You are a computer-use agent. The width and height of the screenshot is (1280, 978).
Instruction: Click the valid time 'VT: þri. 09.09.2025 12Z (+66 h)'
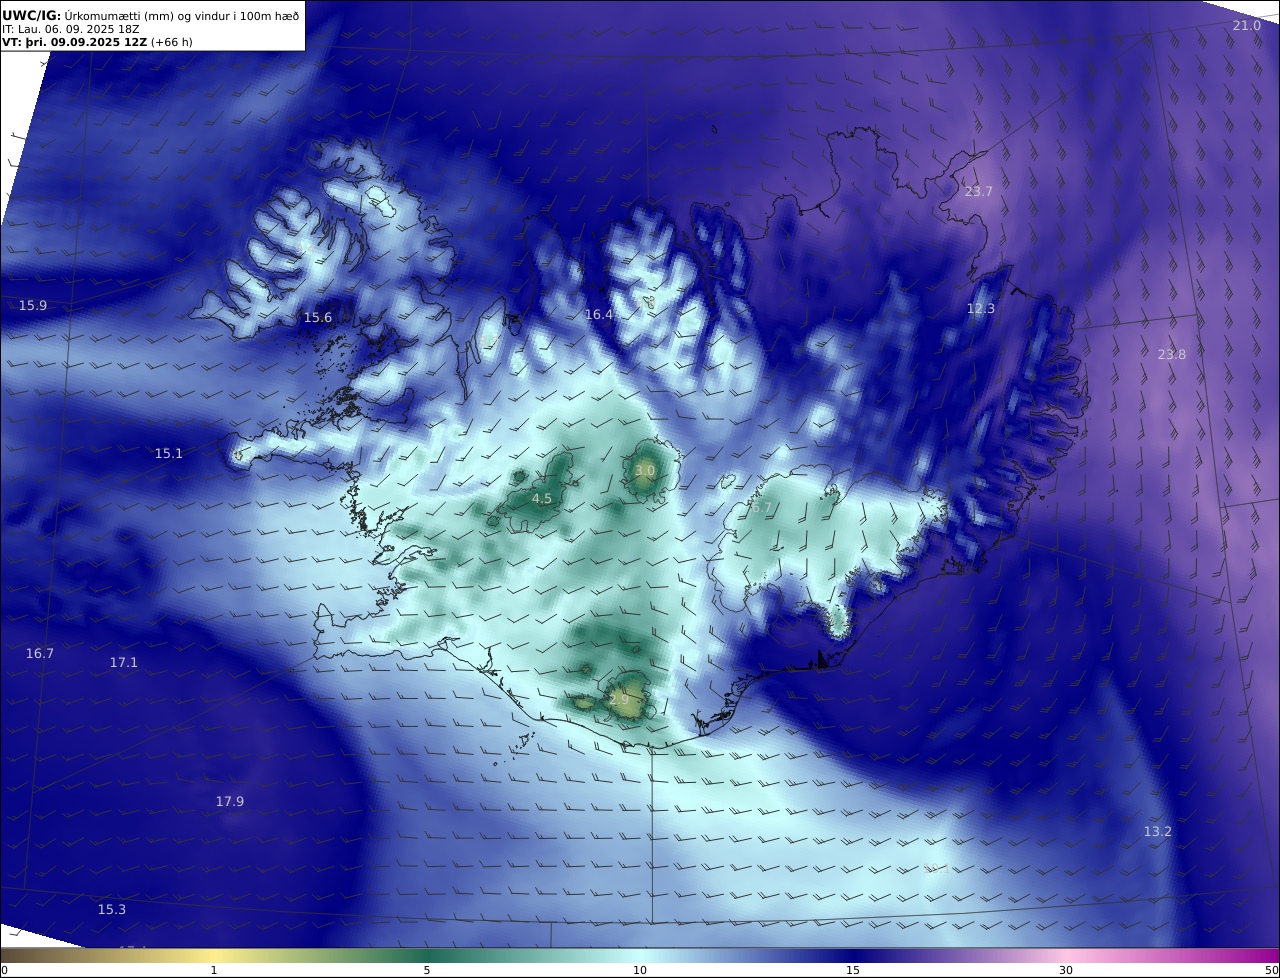(97, 42)
